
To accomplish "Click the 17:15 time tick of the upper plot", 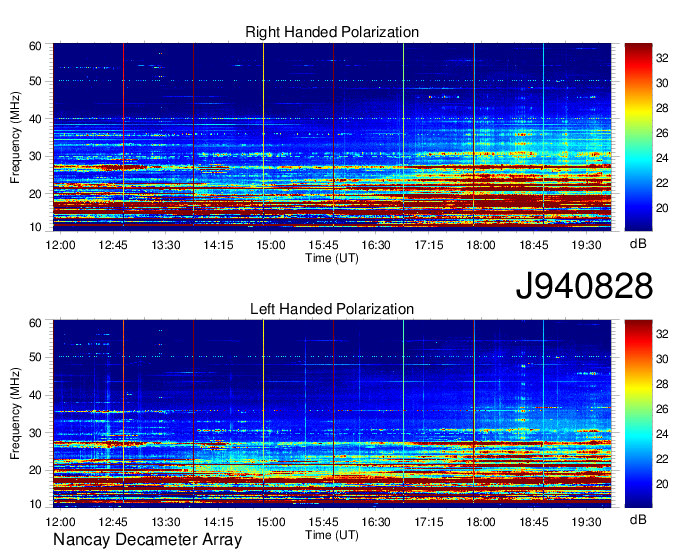I will tap(428, 245).
